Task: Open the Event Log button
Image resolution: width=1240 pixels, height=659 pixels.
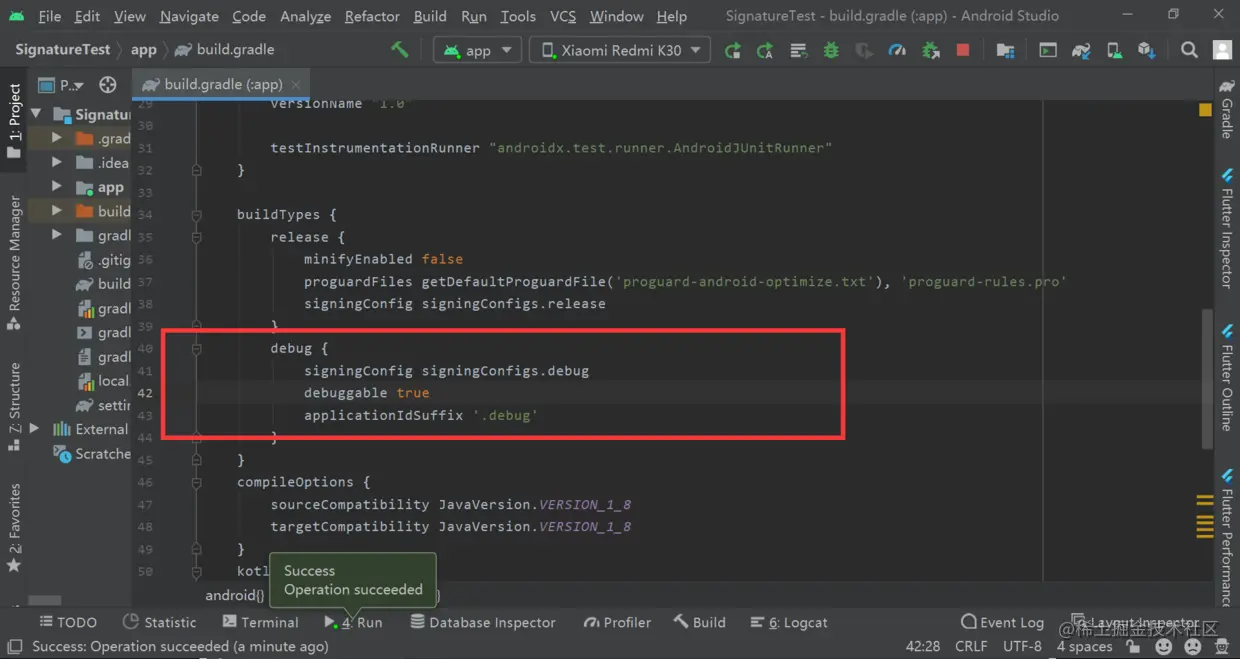Action: click(x=1002, y=622)
